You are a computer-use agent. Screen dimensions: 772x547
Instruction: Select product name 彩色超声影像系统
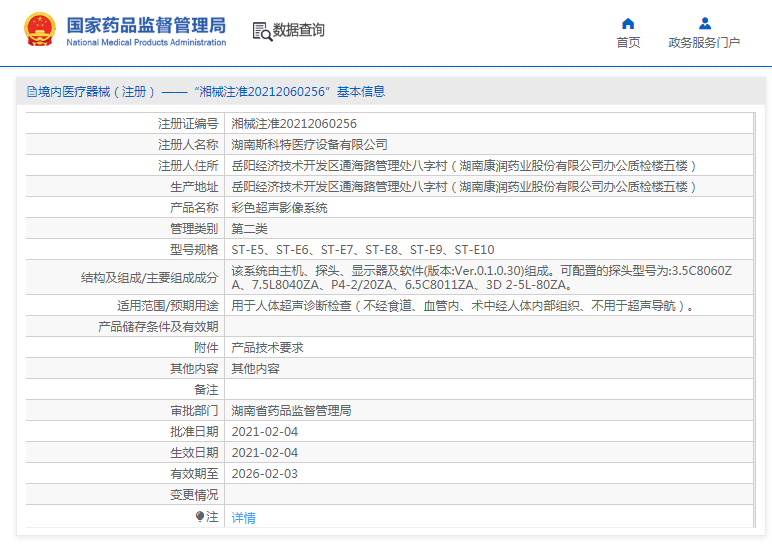point(279,208)
